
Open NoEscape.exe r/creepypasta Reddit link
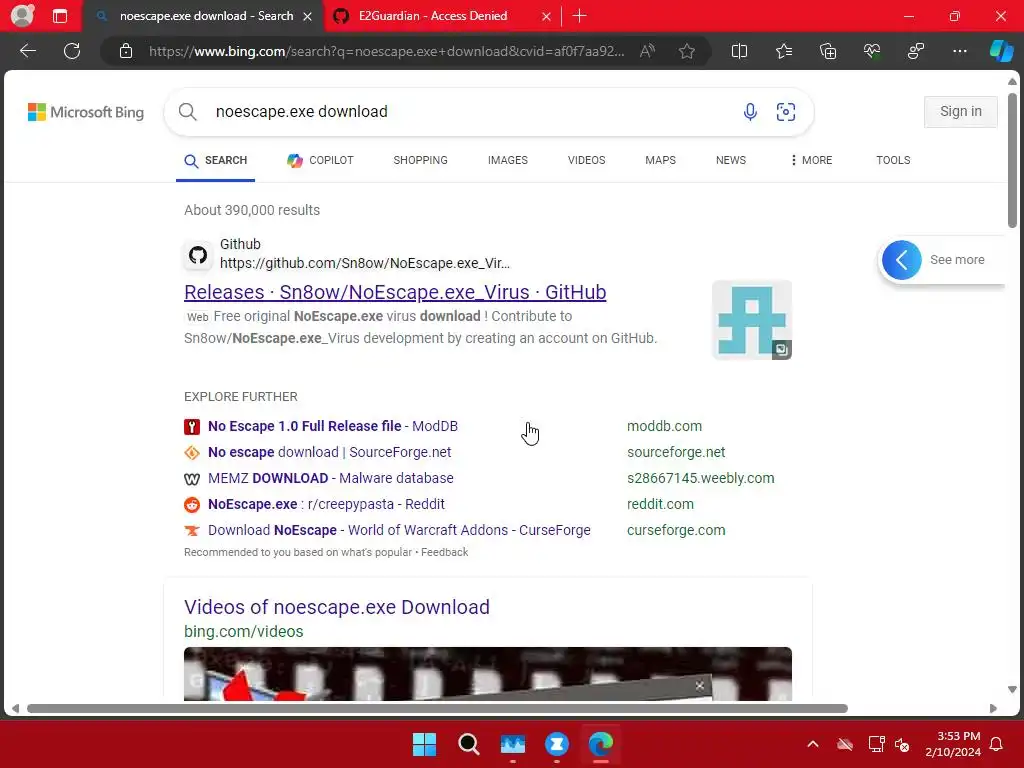(326, 504)
